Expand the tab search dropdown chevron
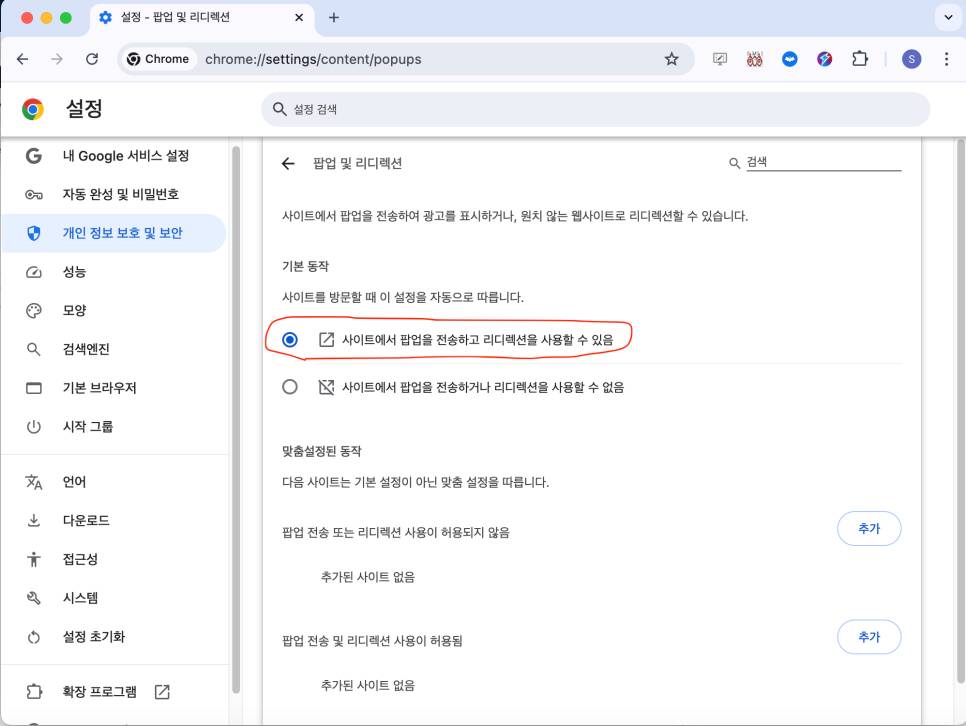 click(947, 17)
